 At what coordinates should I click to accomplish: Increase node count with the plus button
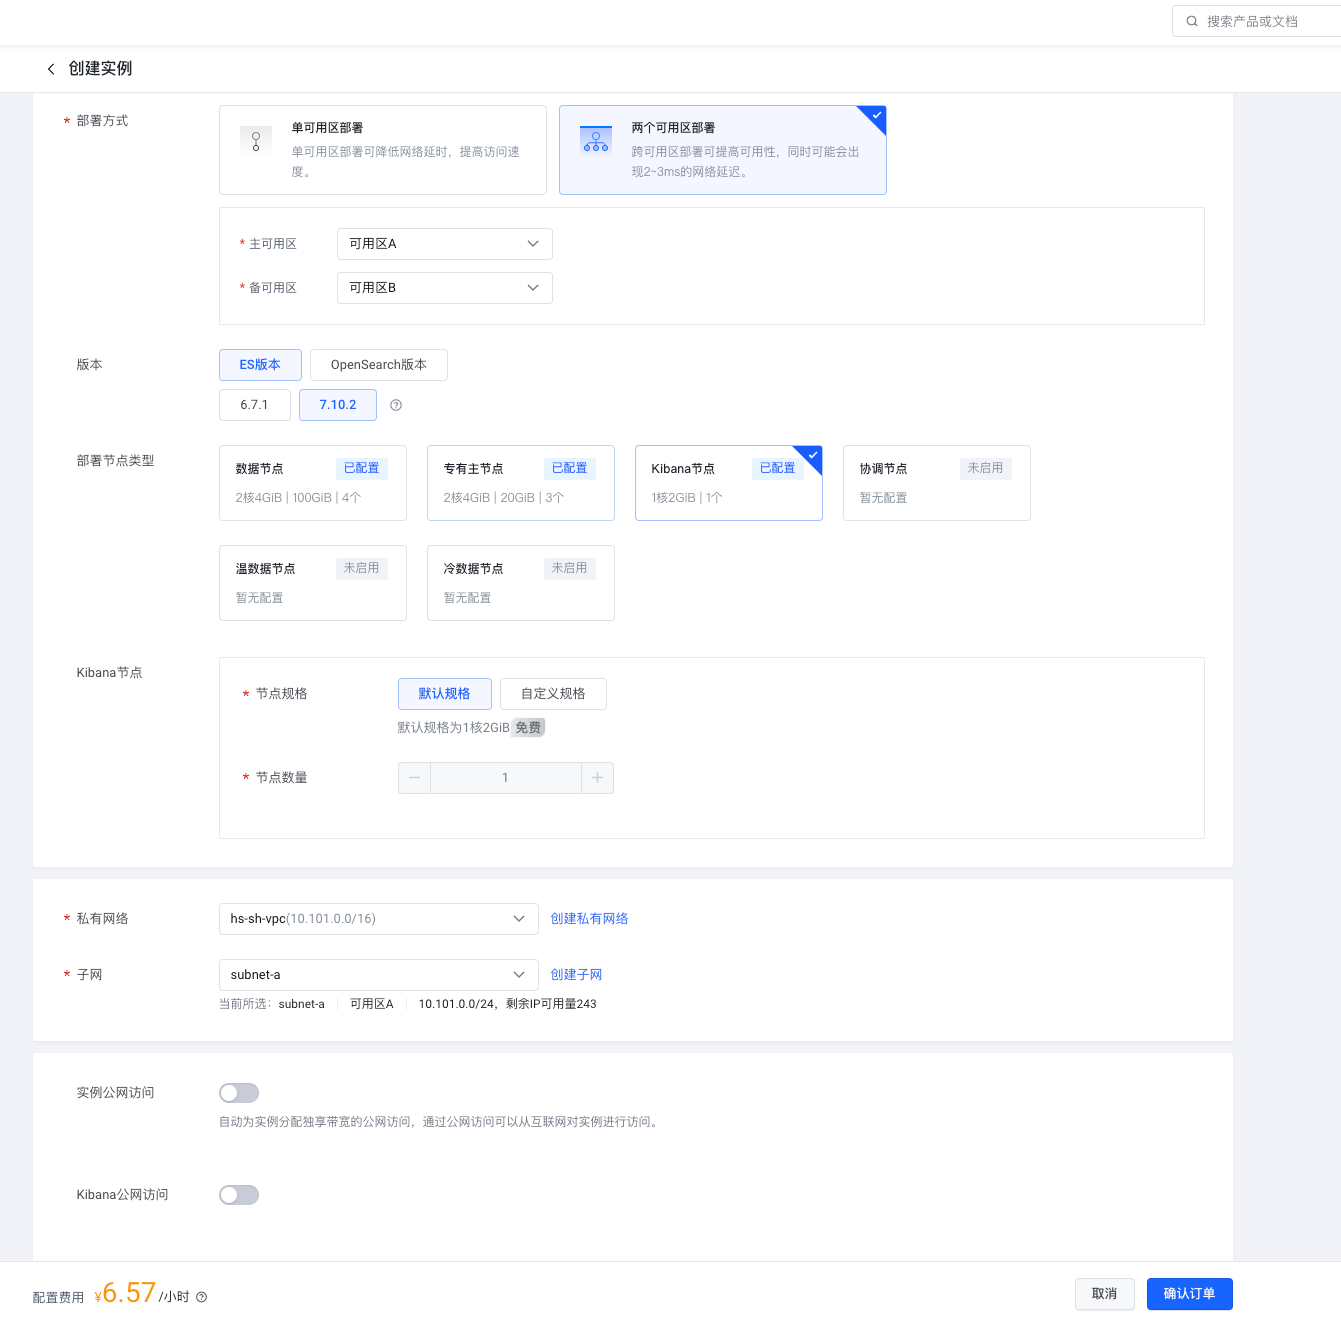(597, 778)
